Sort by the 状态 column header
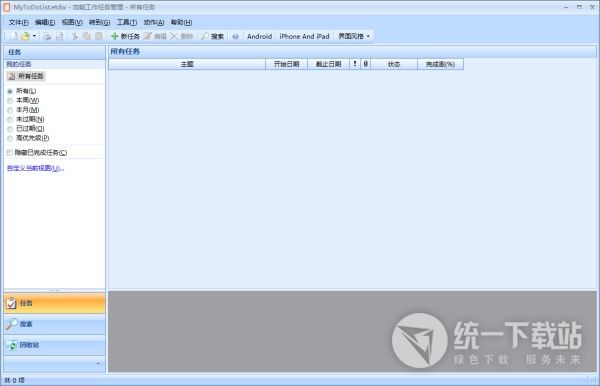 click(394, 64)
